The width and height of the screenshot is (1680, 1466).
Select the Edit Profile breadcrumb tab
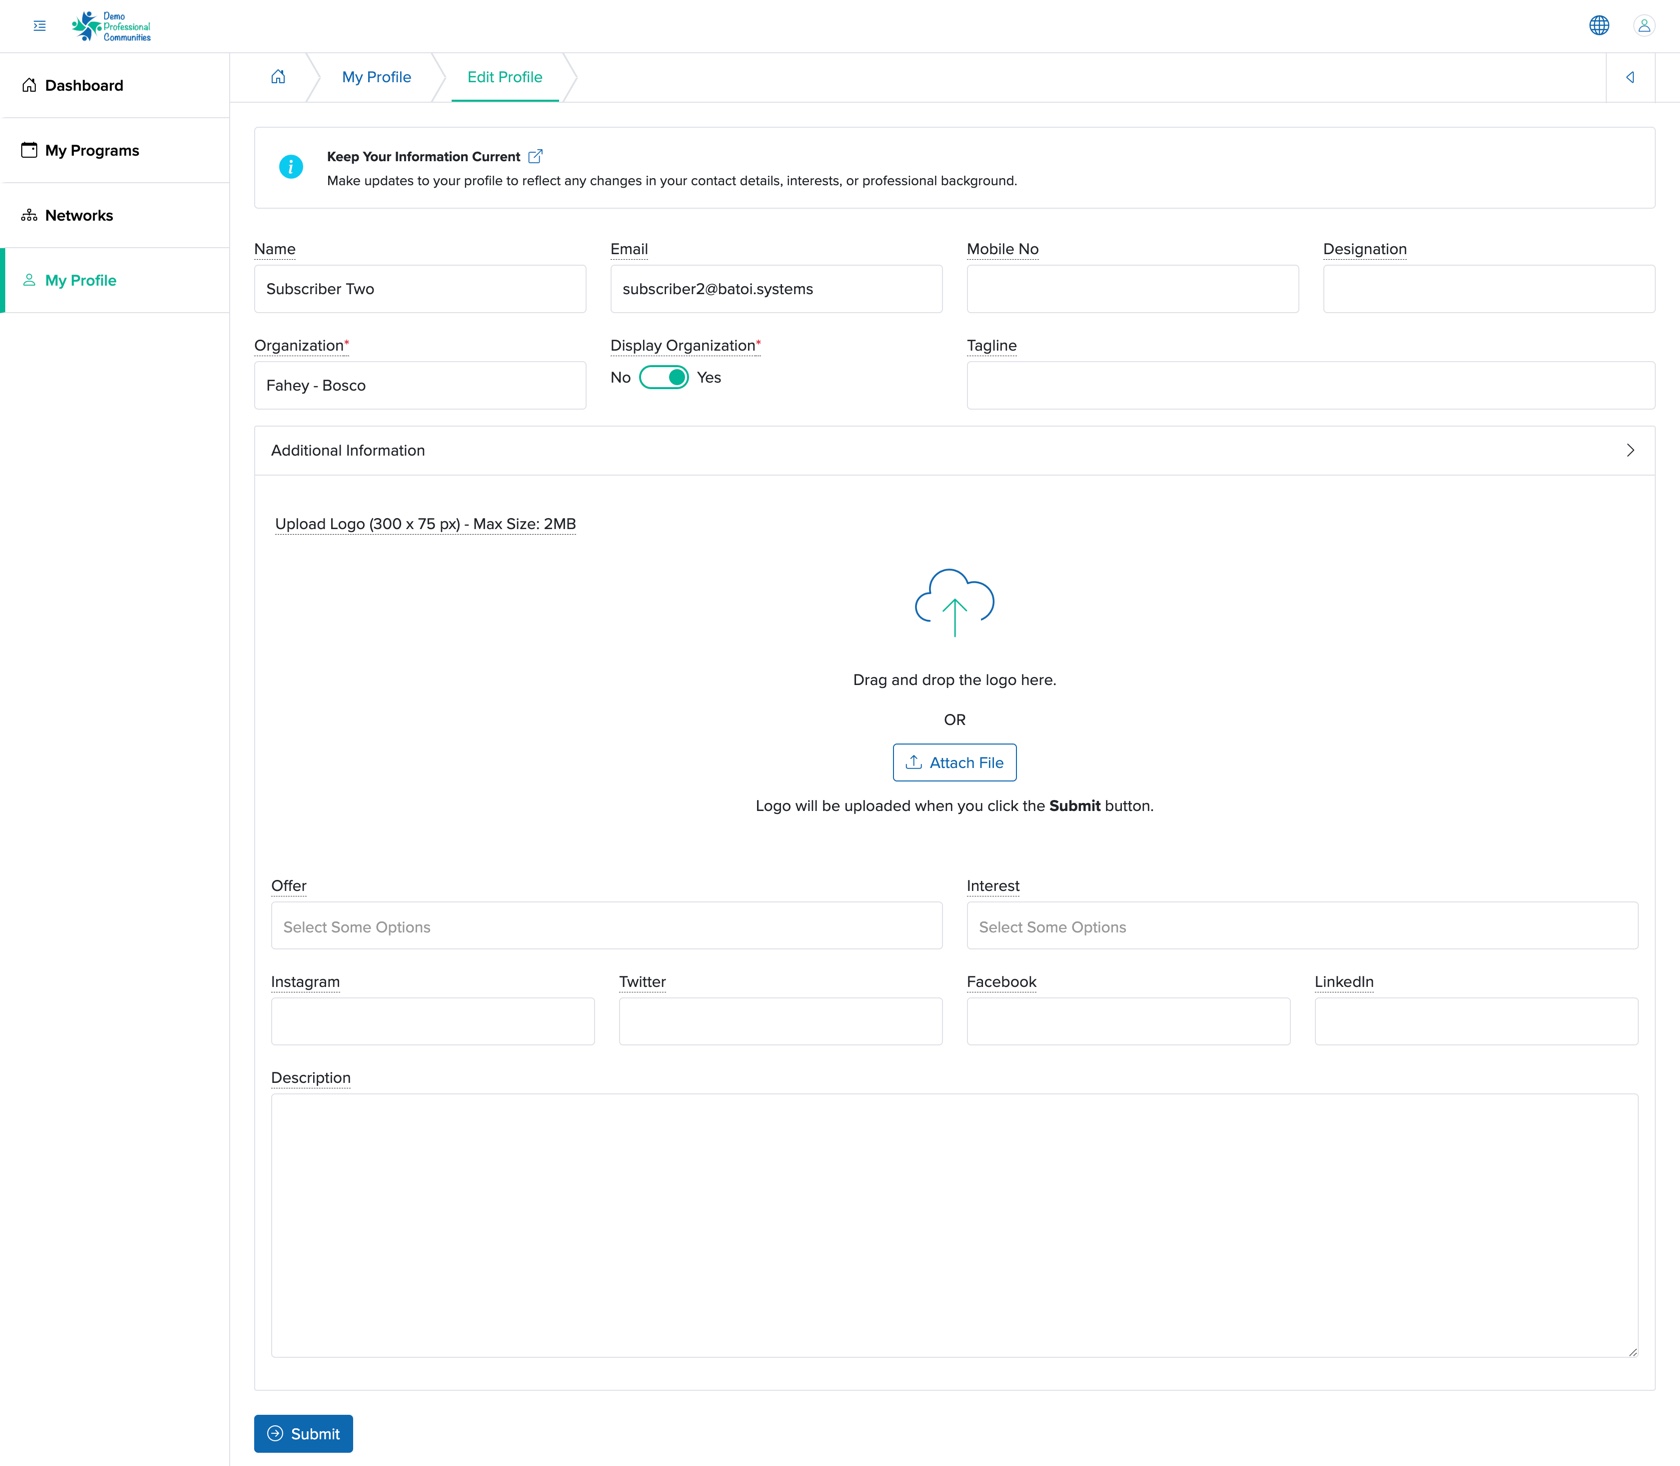505,77
